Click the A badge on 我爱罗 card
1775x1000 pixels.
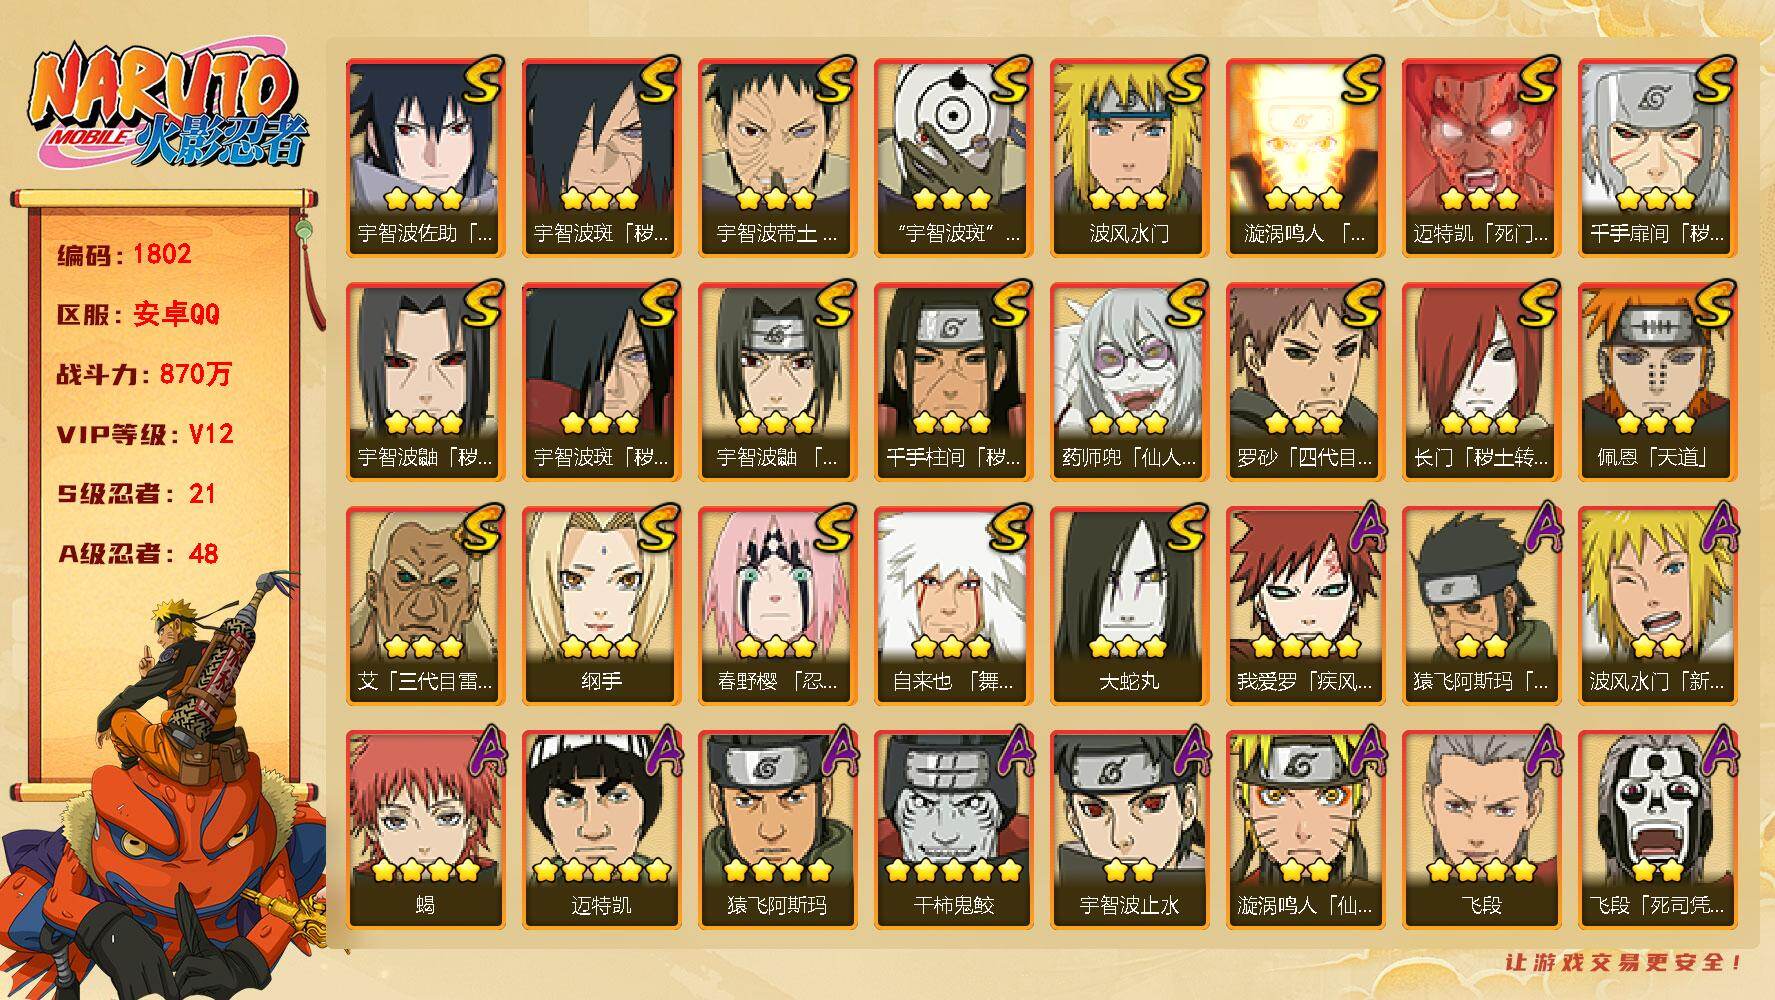[x=1362, y=527]
